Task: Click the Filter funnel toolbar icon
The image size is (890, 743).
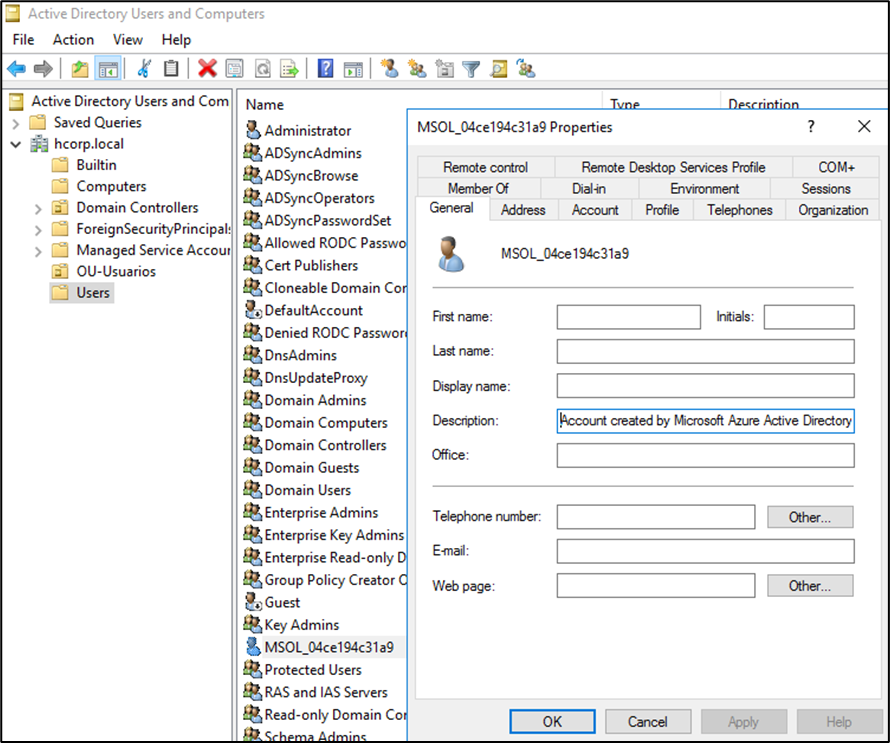Action: (471, 69)
